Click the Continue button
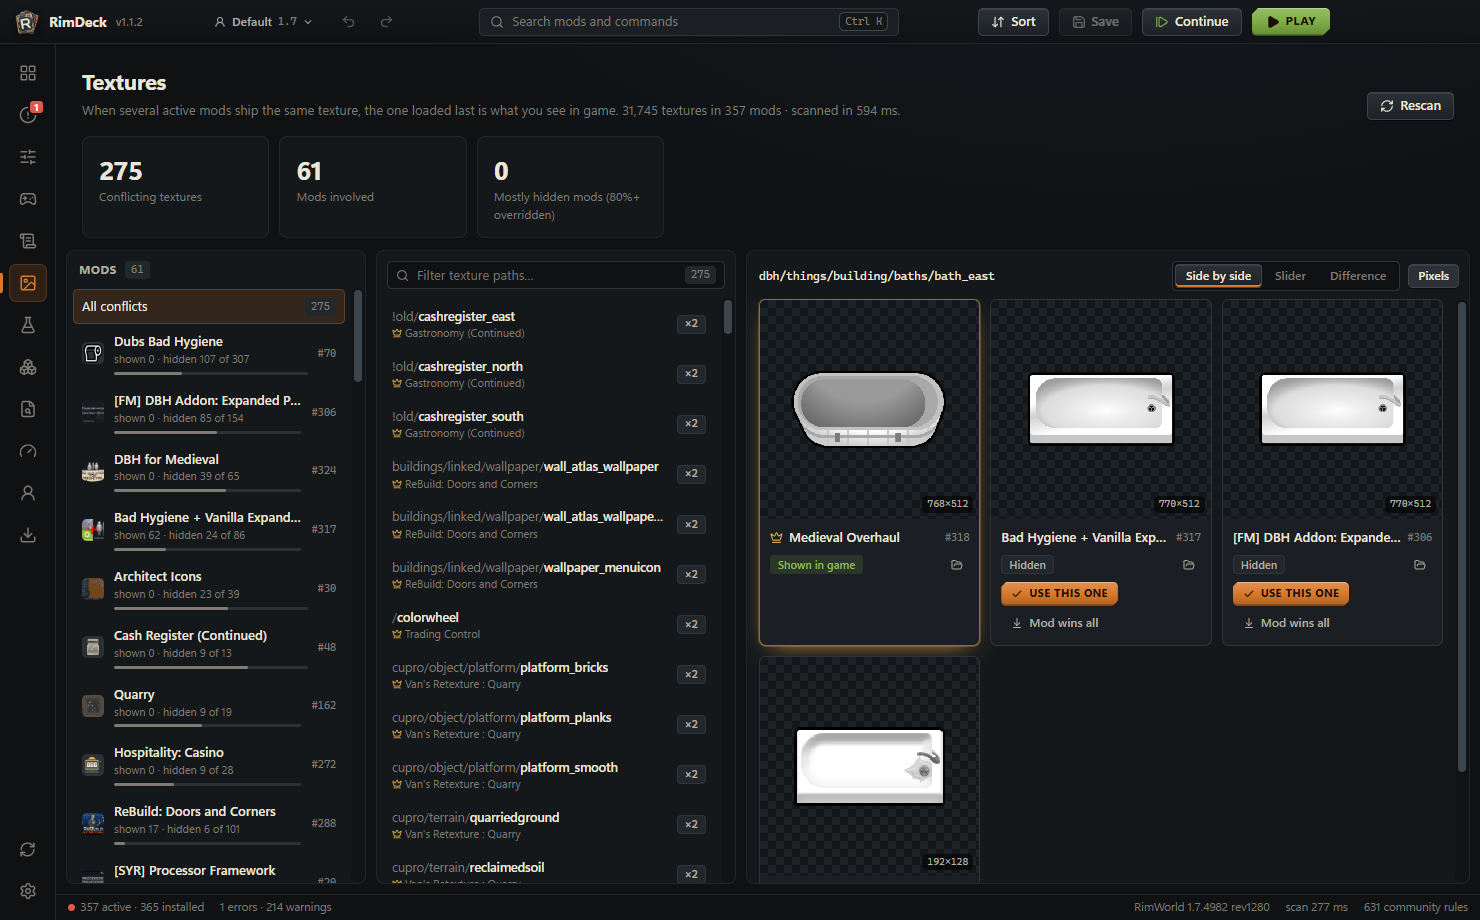 [x=1192, y=22]
